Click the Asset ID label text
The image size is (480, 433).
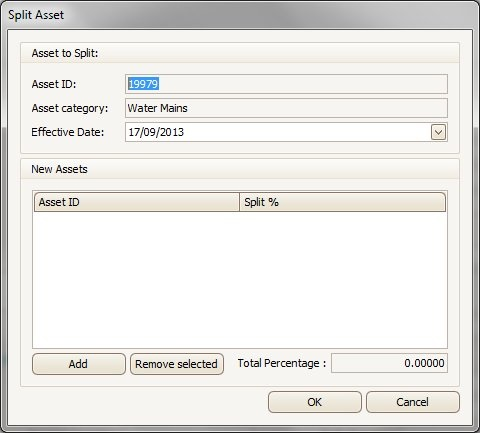pyautogui.click(x=54, y=84)
